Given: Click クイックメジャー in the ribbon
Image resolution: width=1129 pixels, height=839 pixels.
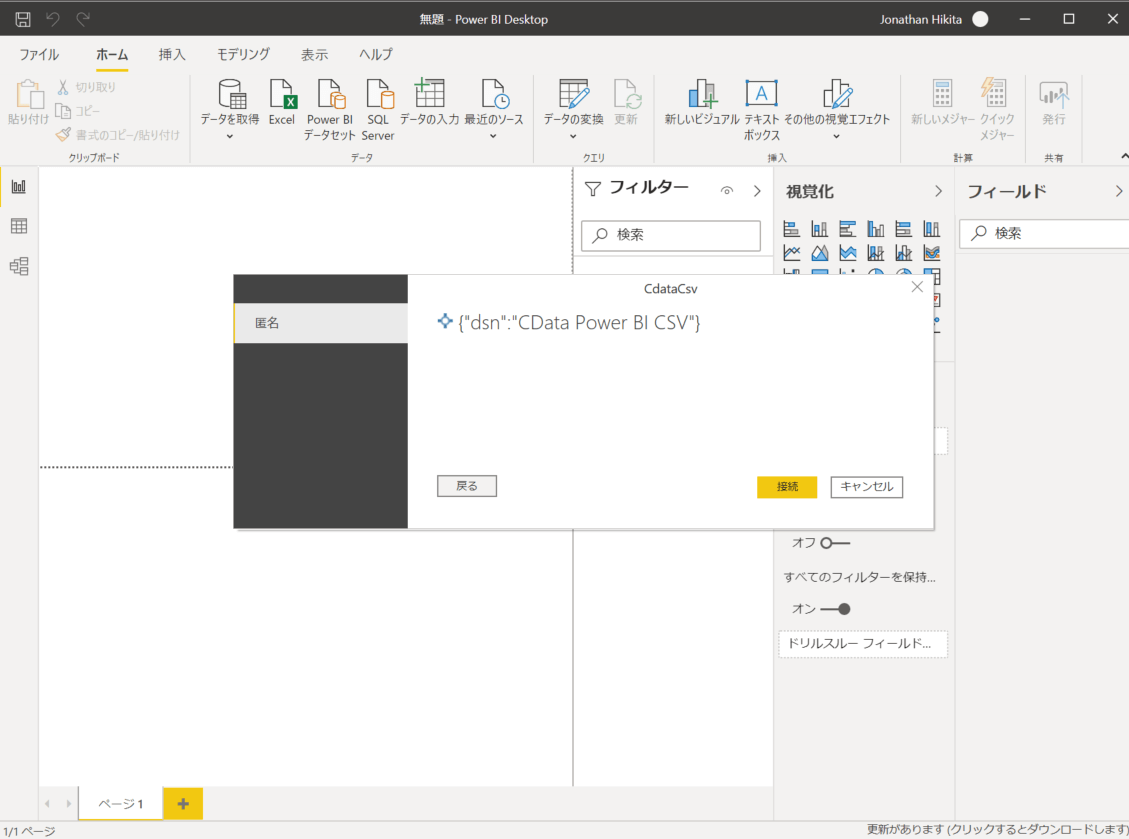Looking at the screenshot, I should point(997,109).
